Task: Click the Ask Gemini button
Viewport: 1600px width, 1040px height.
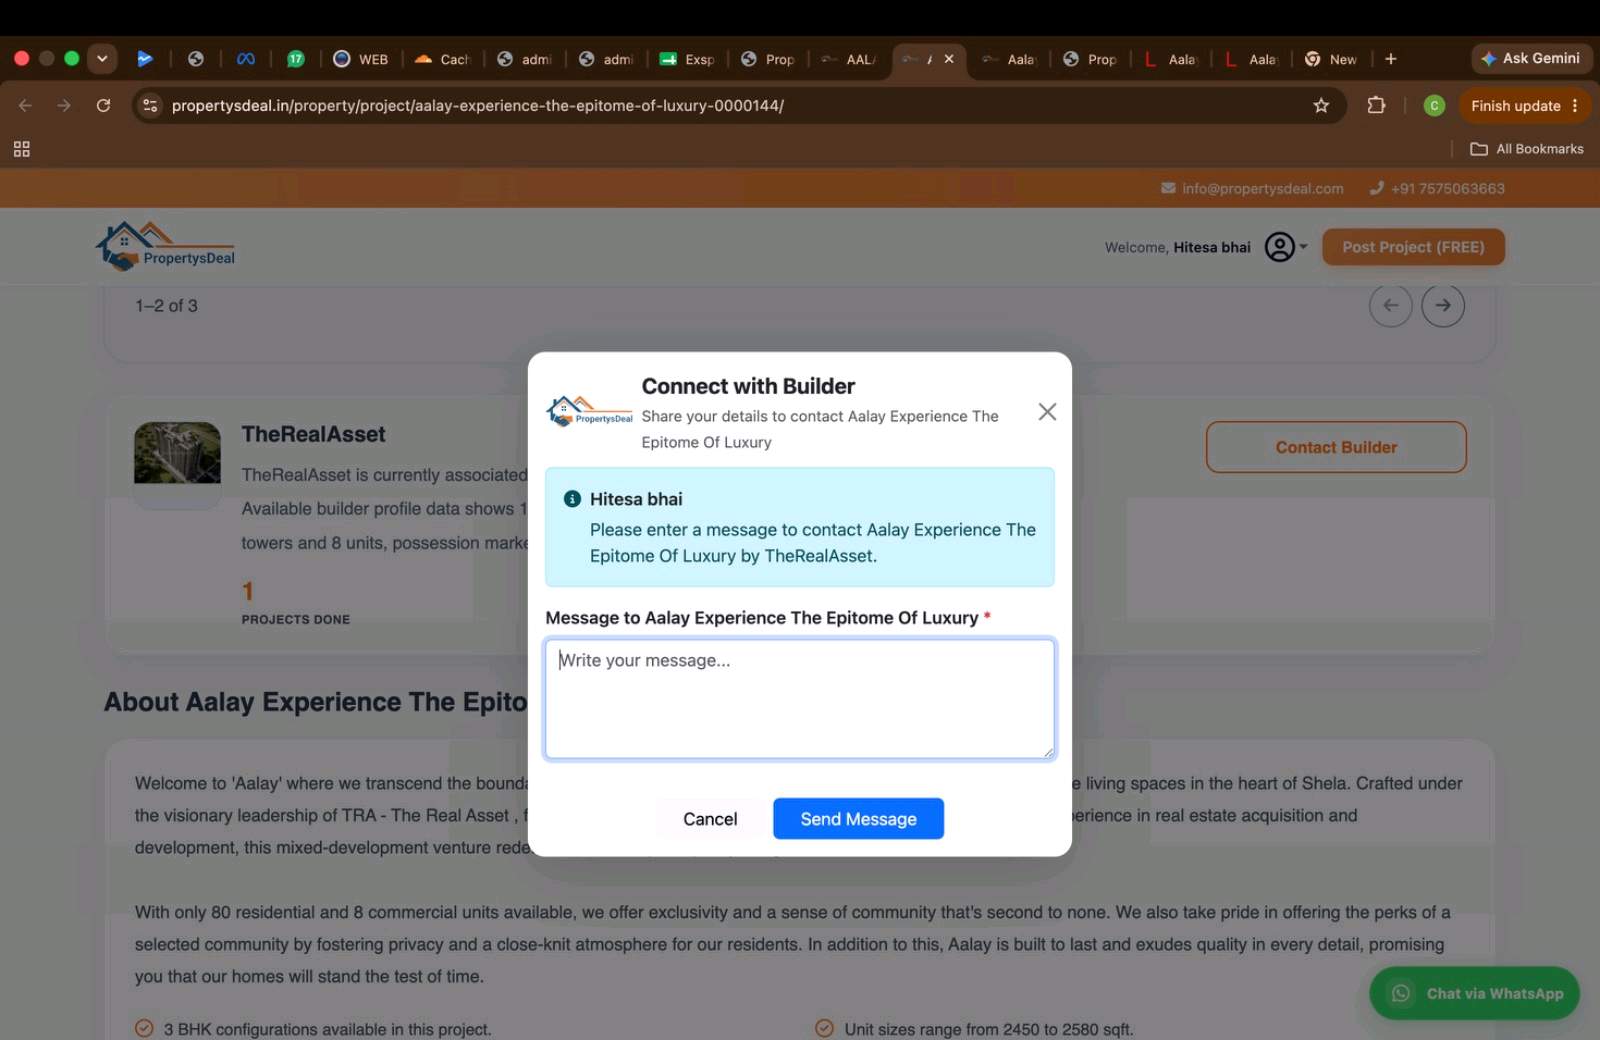Action: pos(1531,59)
